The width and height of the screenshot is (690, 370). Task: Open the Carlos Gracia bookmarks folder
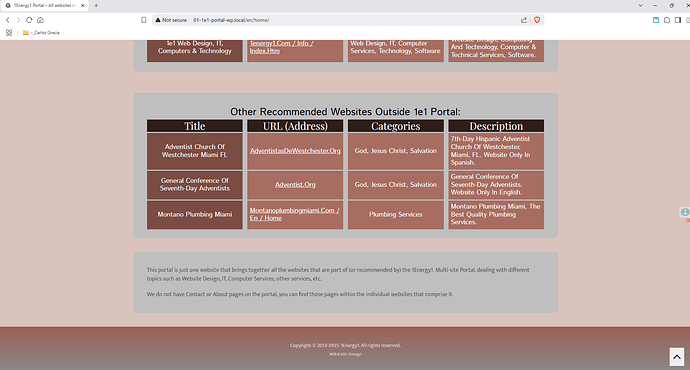pos(41,33)
